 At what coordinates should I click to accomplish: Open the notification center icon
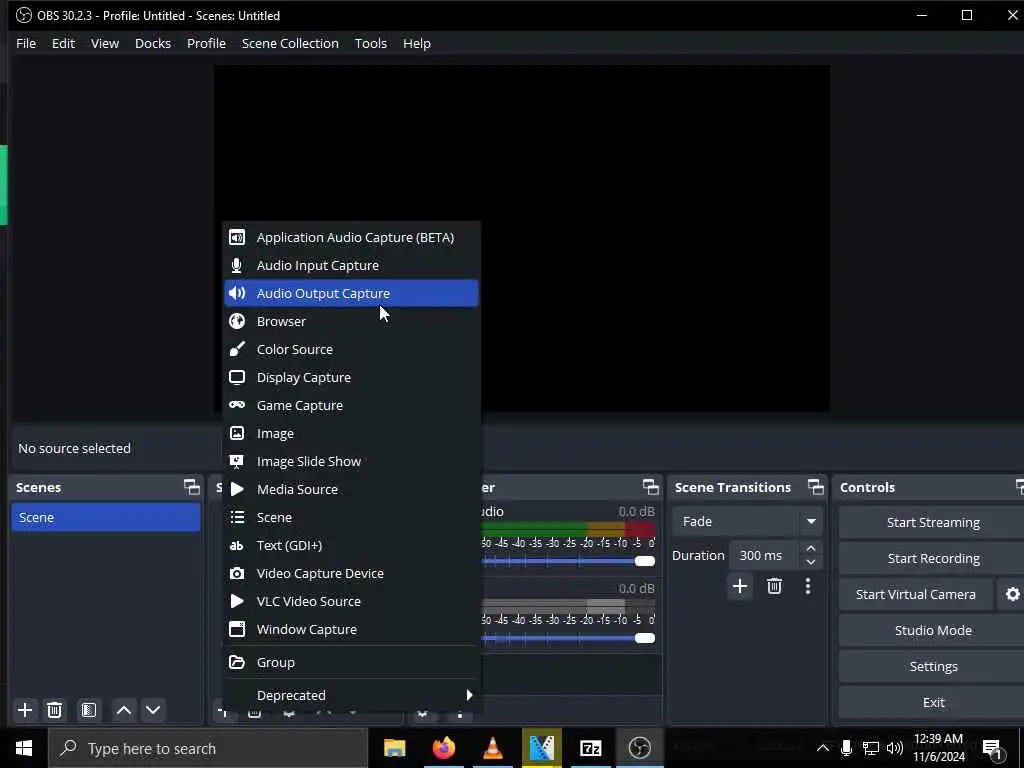(993, 749)
